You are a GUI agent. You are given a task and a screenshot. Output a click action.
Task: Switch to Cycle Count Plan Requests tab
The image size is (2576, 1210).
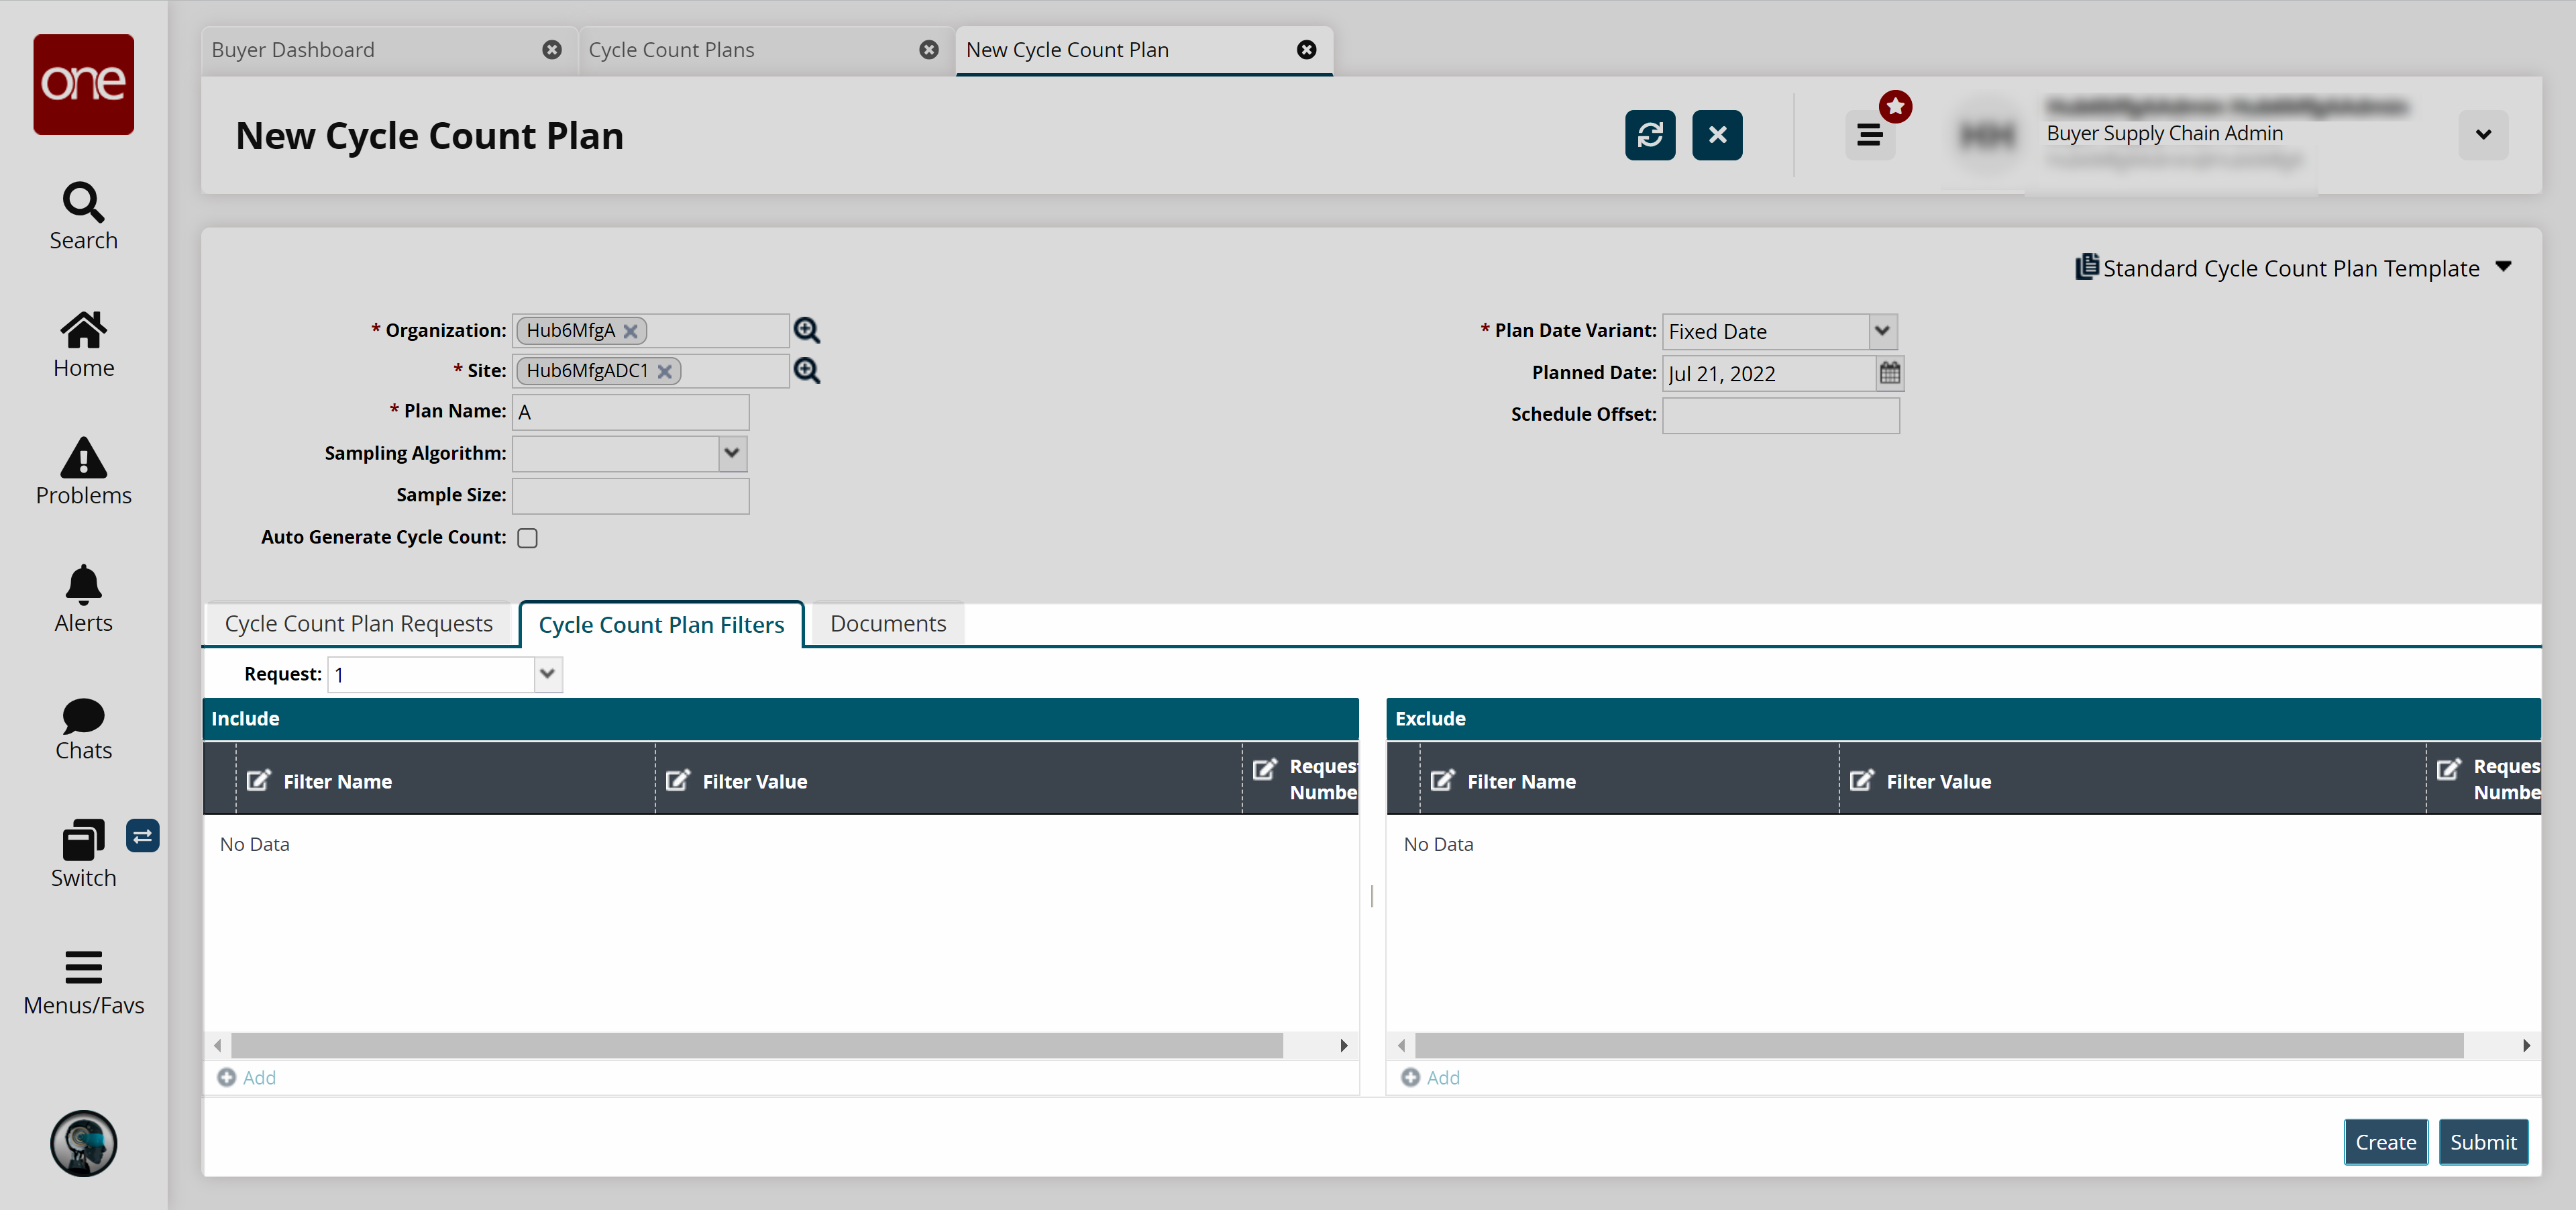[358, 624]
